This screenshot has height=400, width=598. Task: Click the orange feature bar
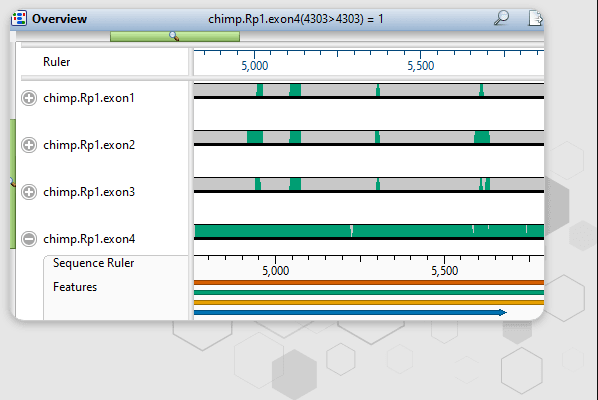click(x=369, y=283)
